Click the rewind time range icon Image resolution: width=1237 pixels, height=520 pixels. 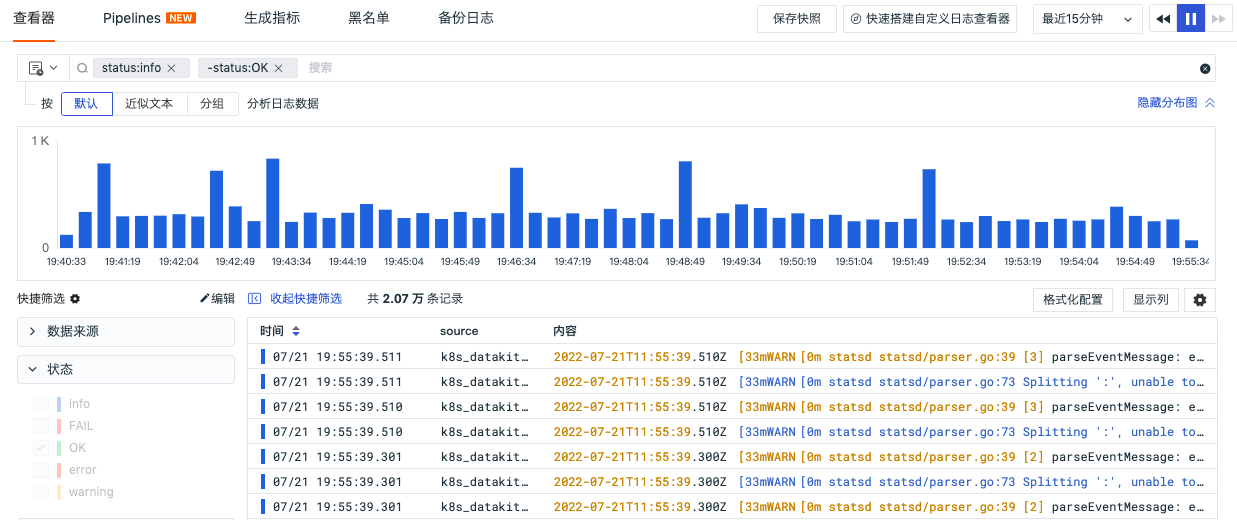click(x=1163, y=19)
